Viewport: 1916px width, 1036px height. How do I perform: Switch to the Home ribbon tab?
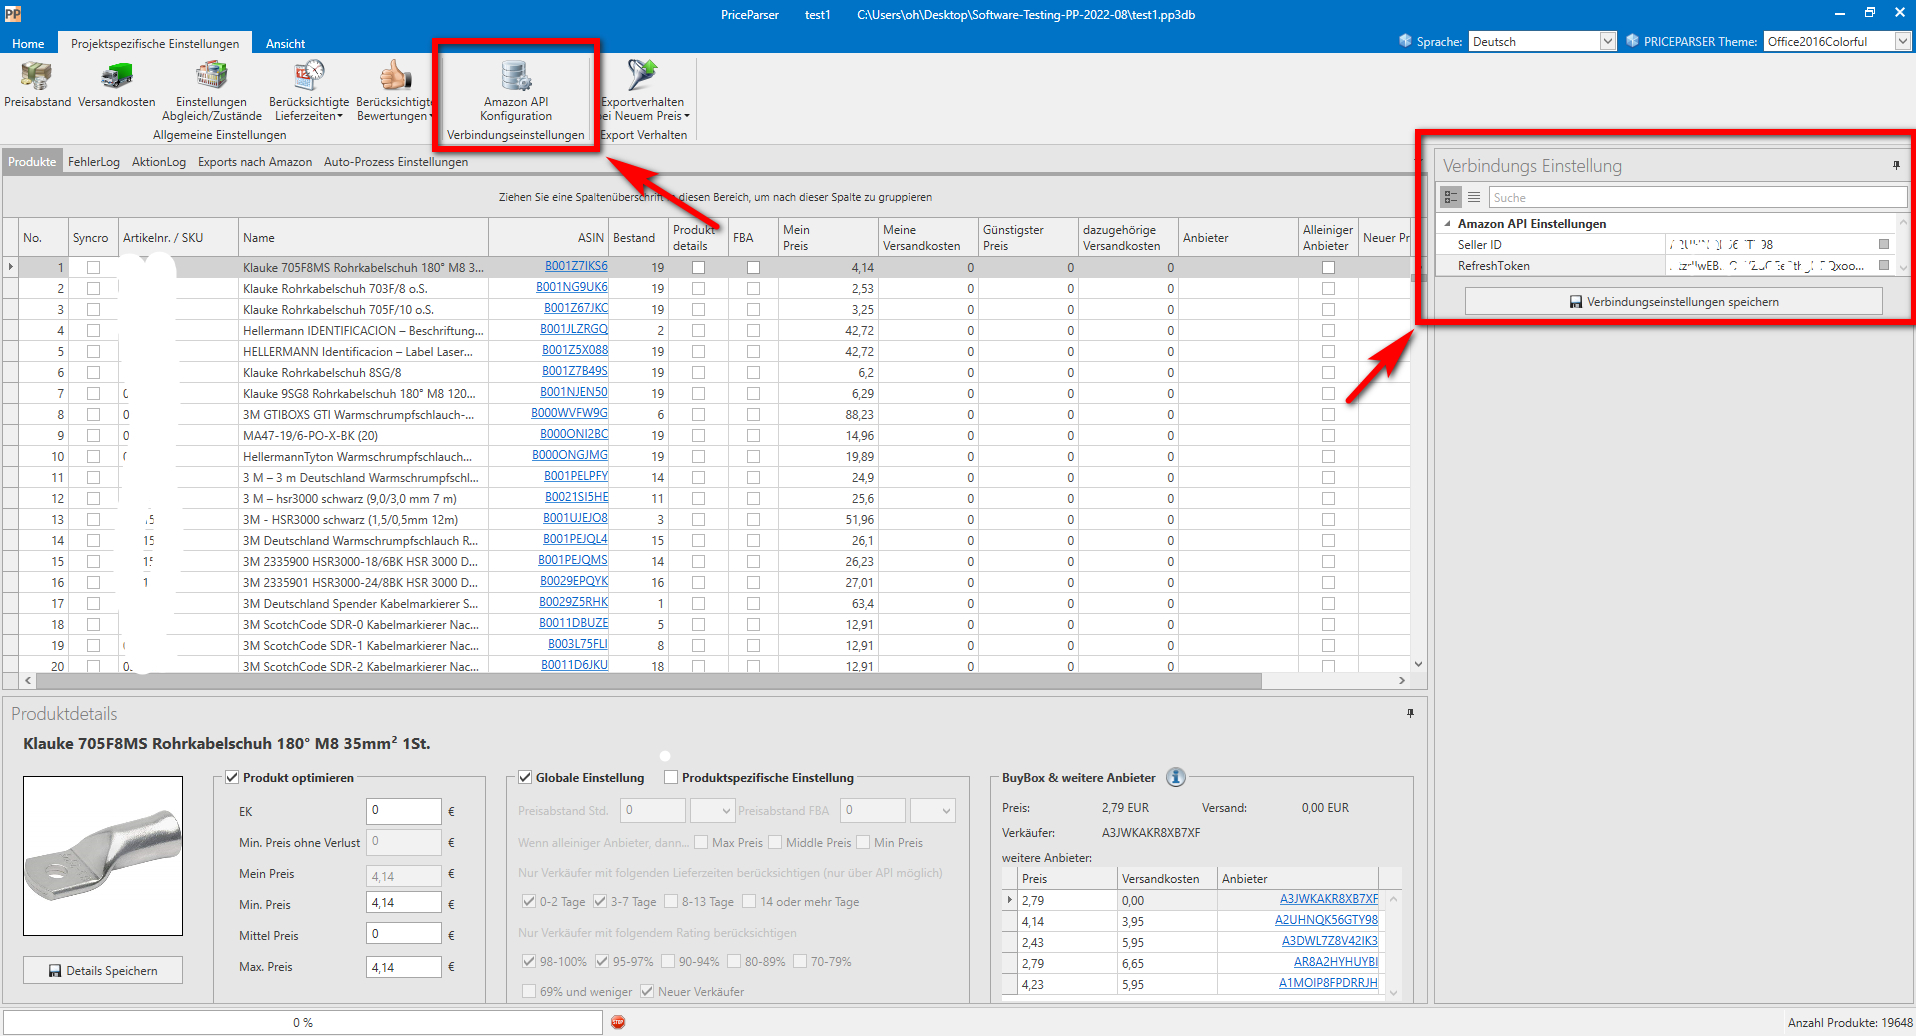pos(28,43)
